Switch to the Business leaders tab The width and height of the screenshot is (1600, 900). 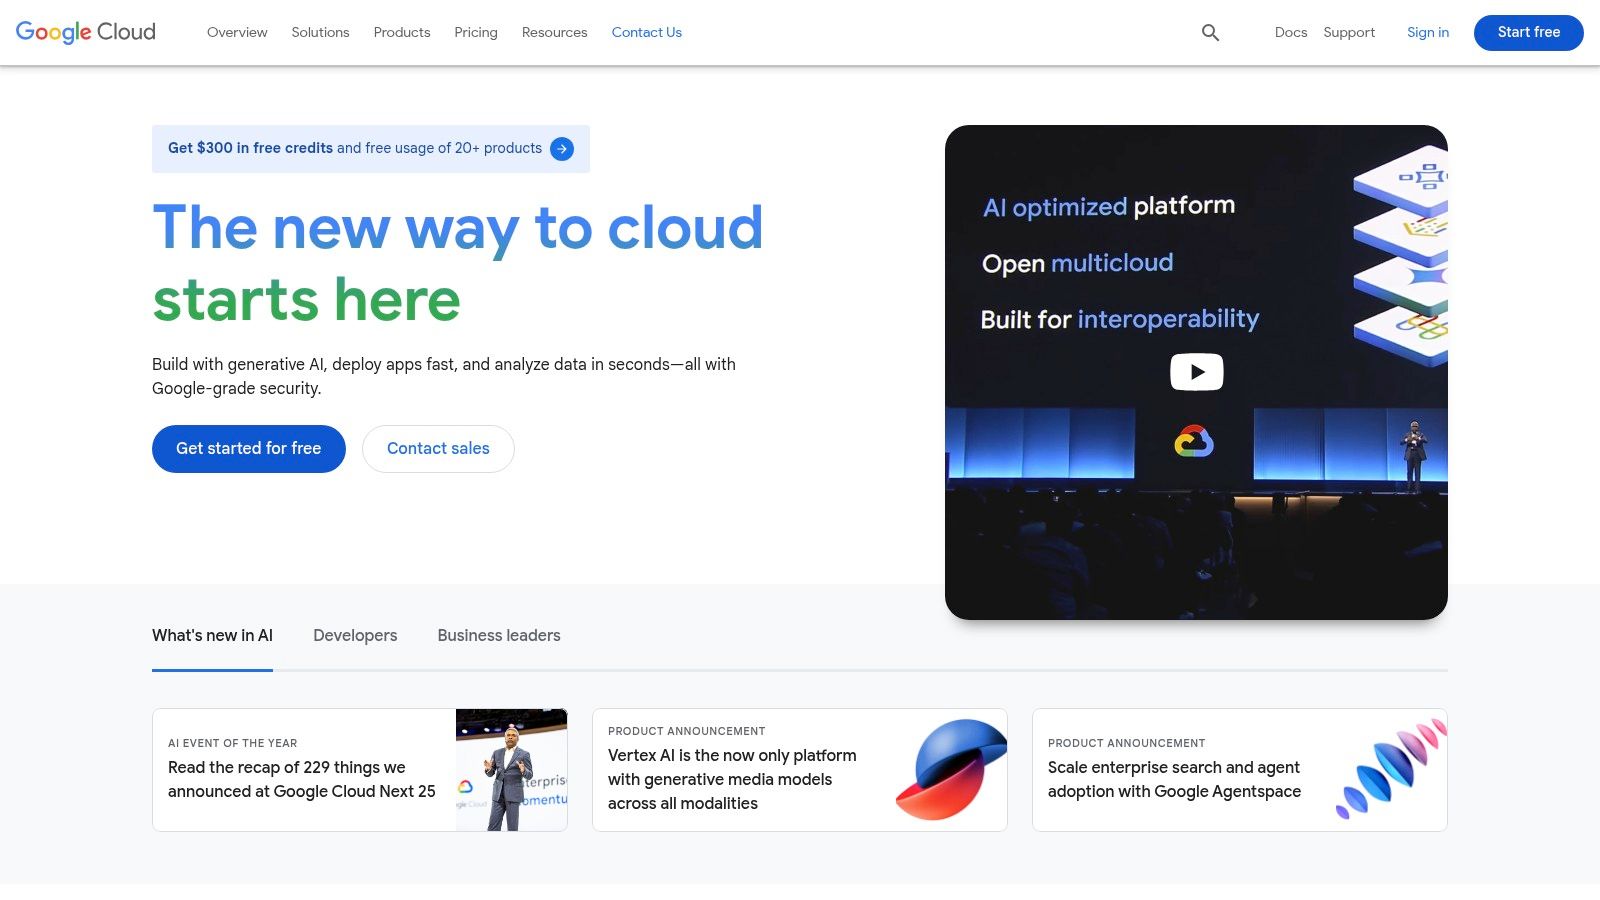pos(499,636)
